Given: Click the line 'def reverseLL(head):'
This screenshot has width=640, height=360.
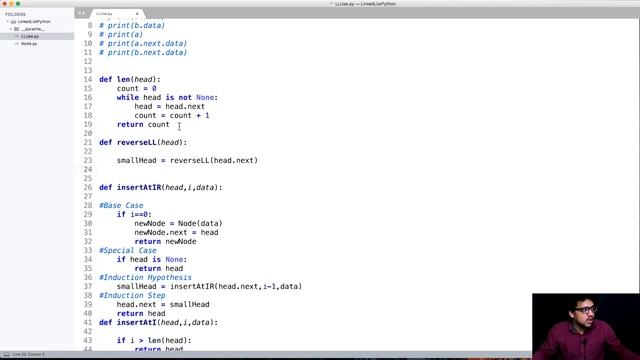Looking at the screenshot, I should click(143, 142).
